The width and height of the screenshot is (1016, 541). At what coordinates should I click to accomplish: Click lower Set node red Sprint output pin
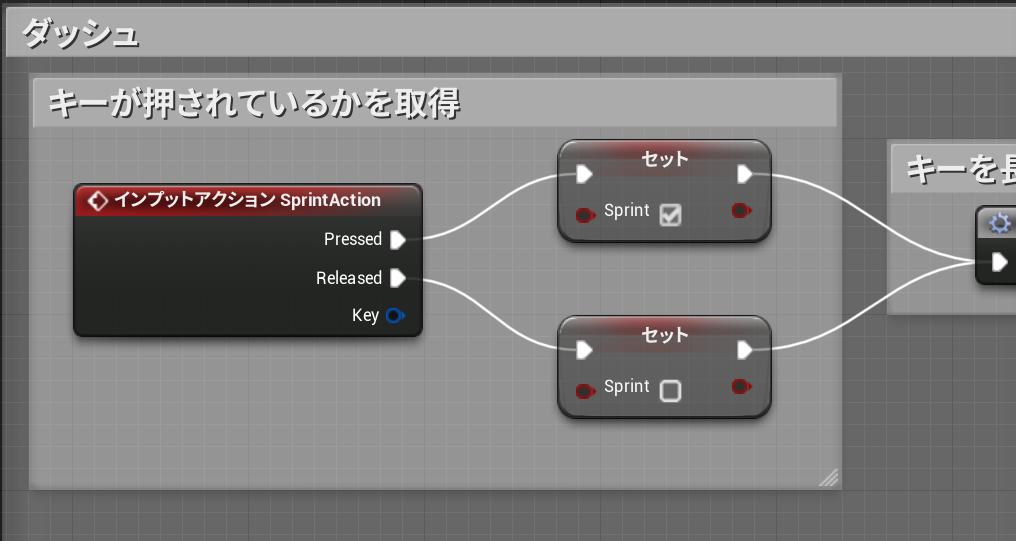pos(741,387)
